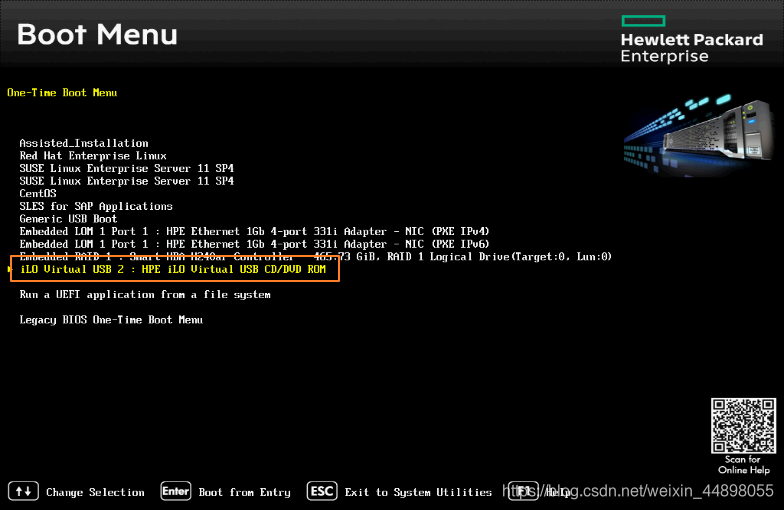This screenshot has width=784, height=510.
Task: Select the Assisted_Installation boot entry
Action: click(84, 143)
